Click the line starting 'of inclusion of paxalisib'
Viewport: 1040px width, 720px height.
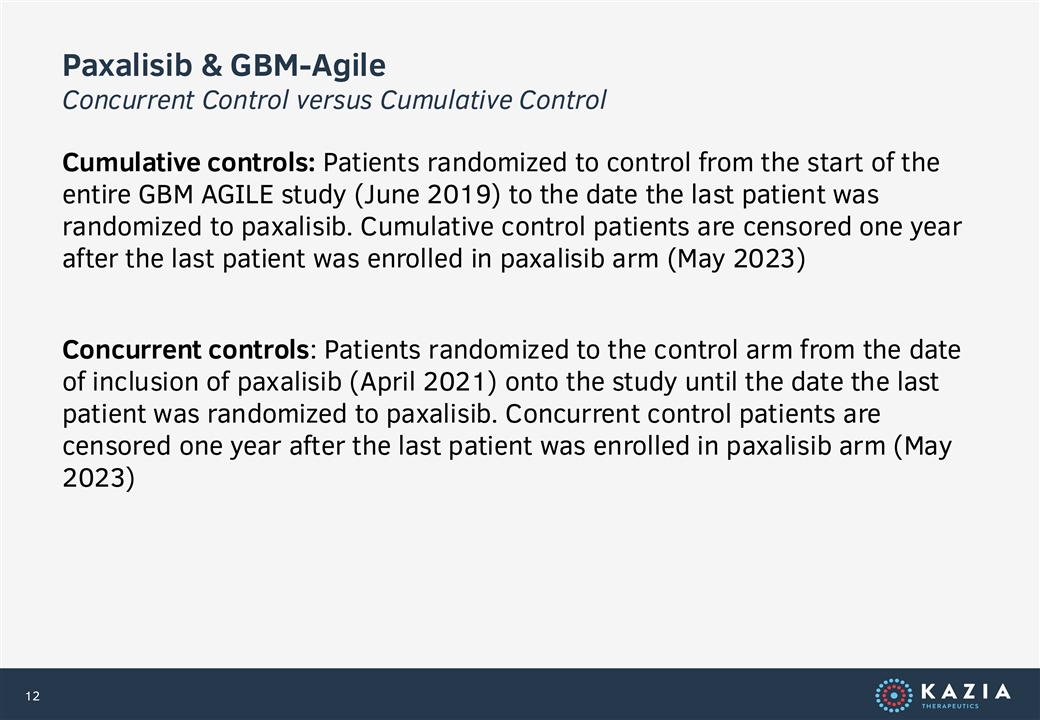[500, 382]
